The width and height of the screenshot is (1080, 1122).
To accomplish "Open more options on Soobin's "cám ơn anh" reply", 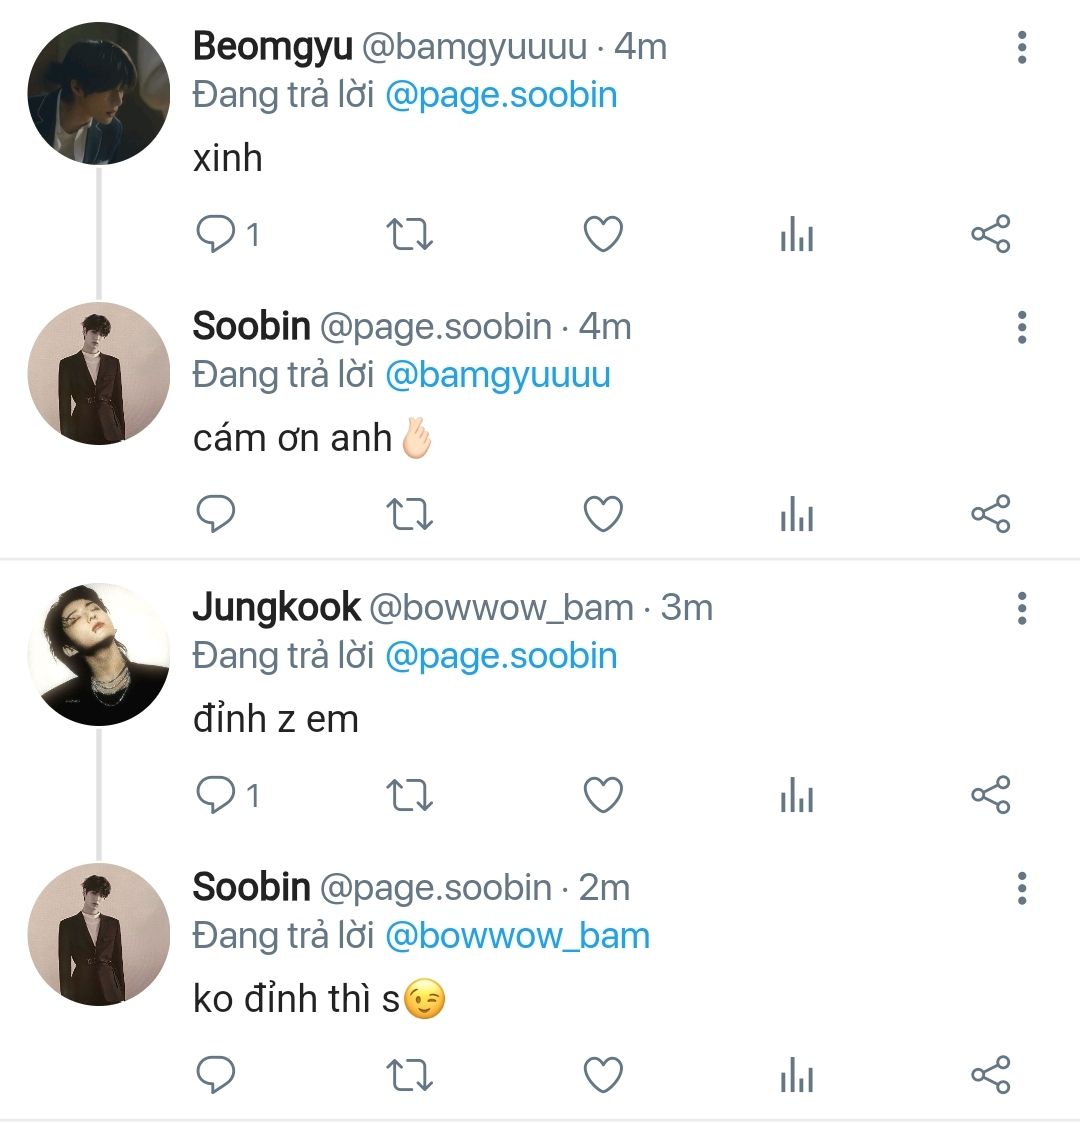I will coord(1021,327).
